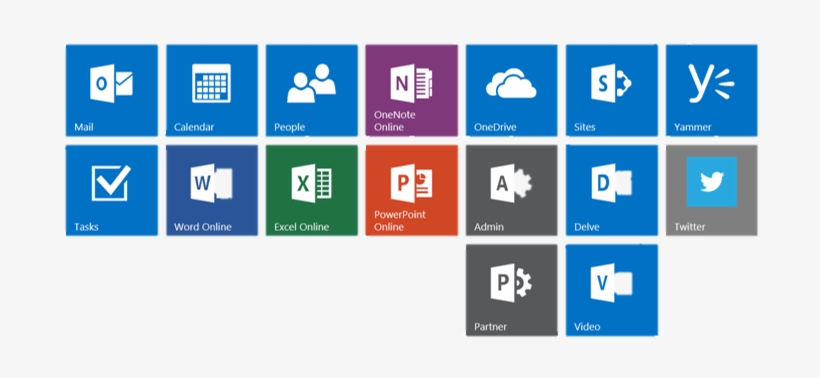Launch Excel Online
This screenshot has height=378, width=820.
[x=312, y=190]
